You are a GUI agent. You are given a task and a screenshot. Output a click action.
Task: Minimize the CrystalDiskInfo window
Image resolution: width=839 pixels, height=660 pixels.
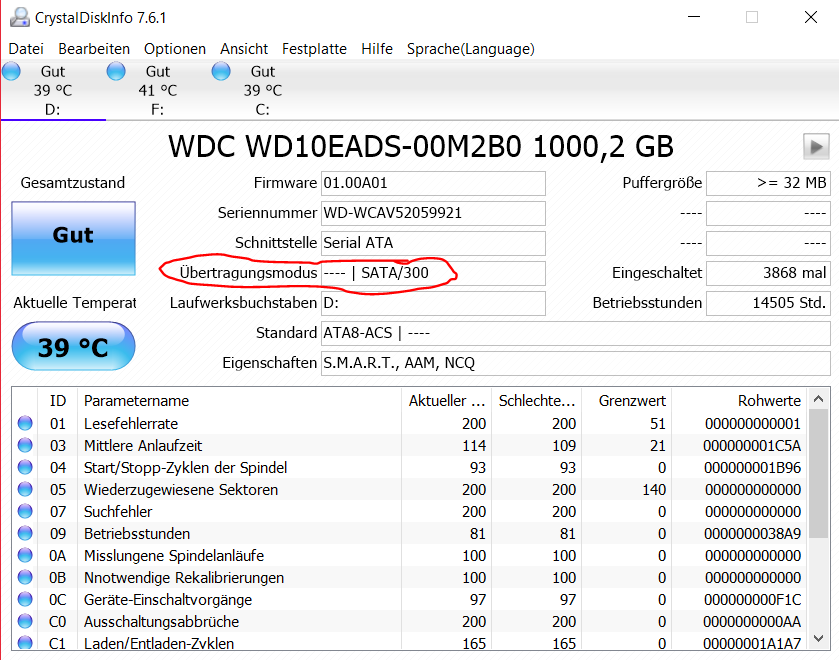click(x=694, y=17)
